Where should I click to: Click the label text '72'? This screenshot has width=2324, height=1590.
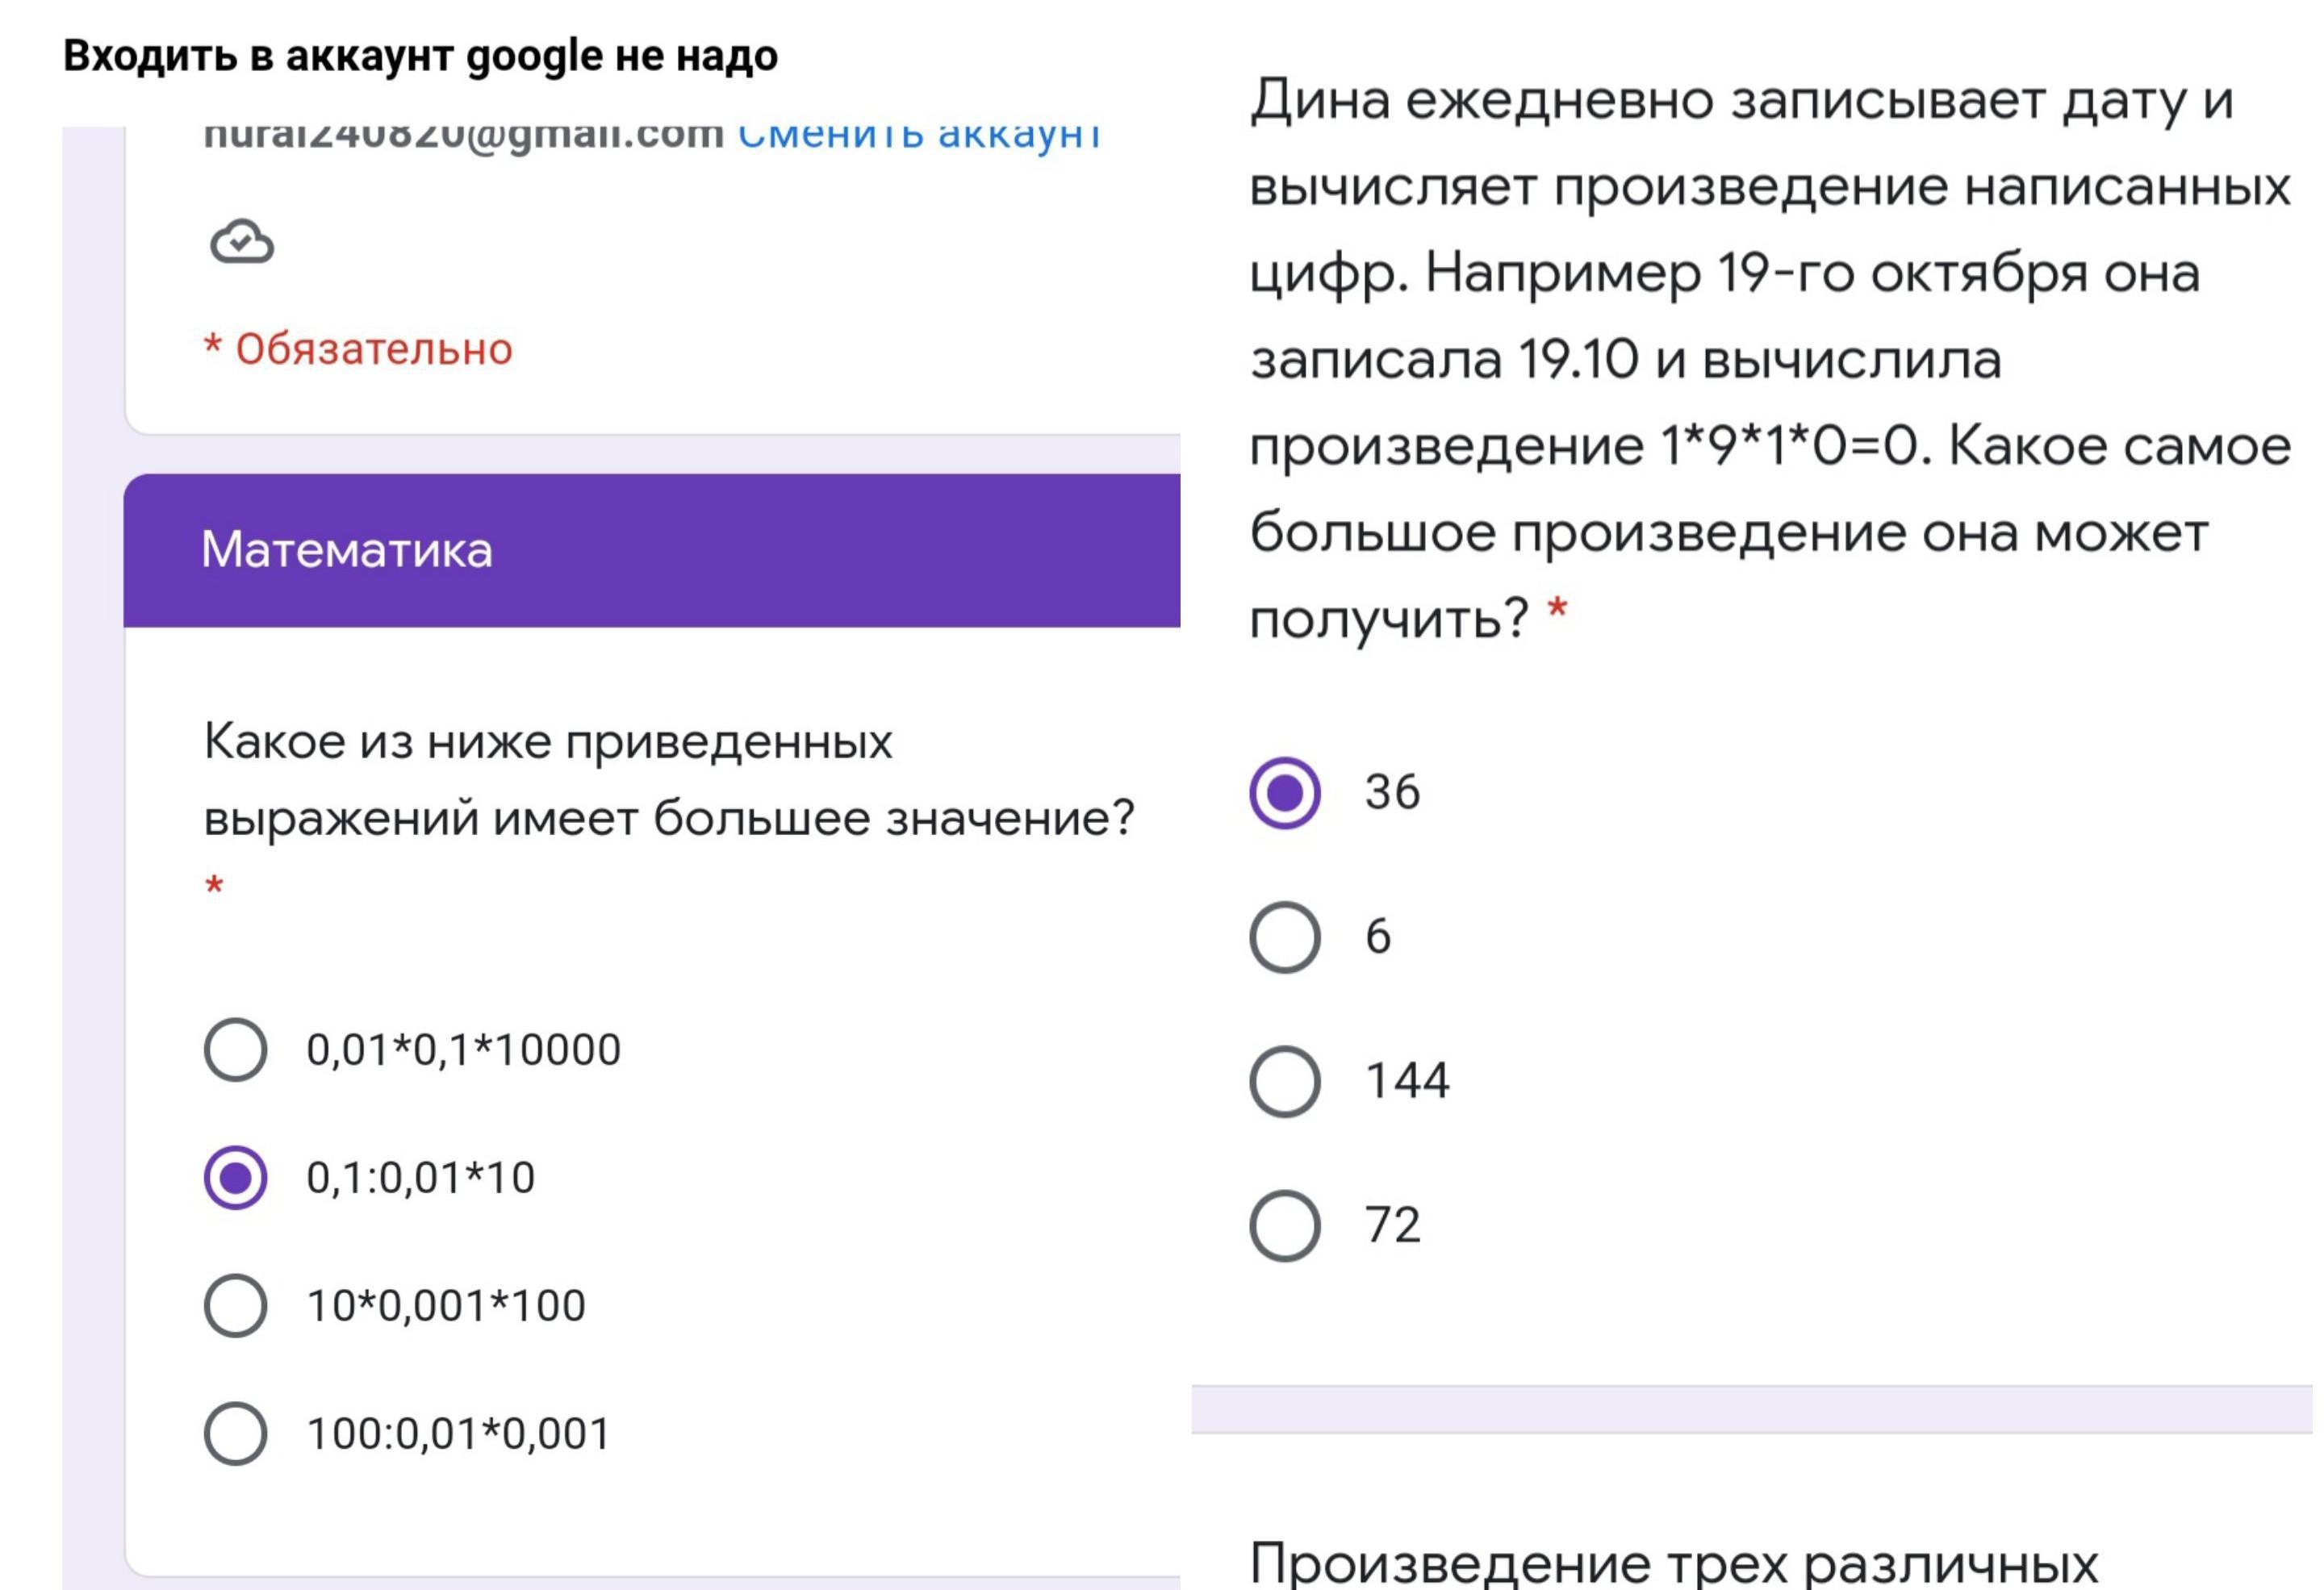[x=1392, y=1225]
